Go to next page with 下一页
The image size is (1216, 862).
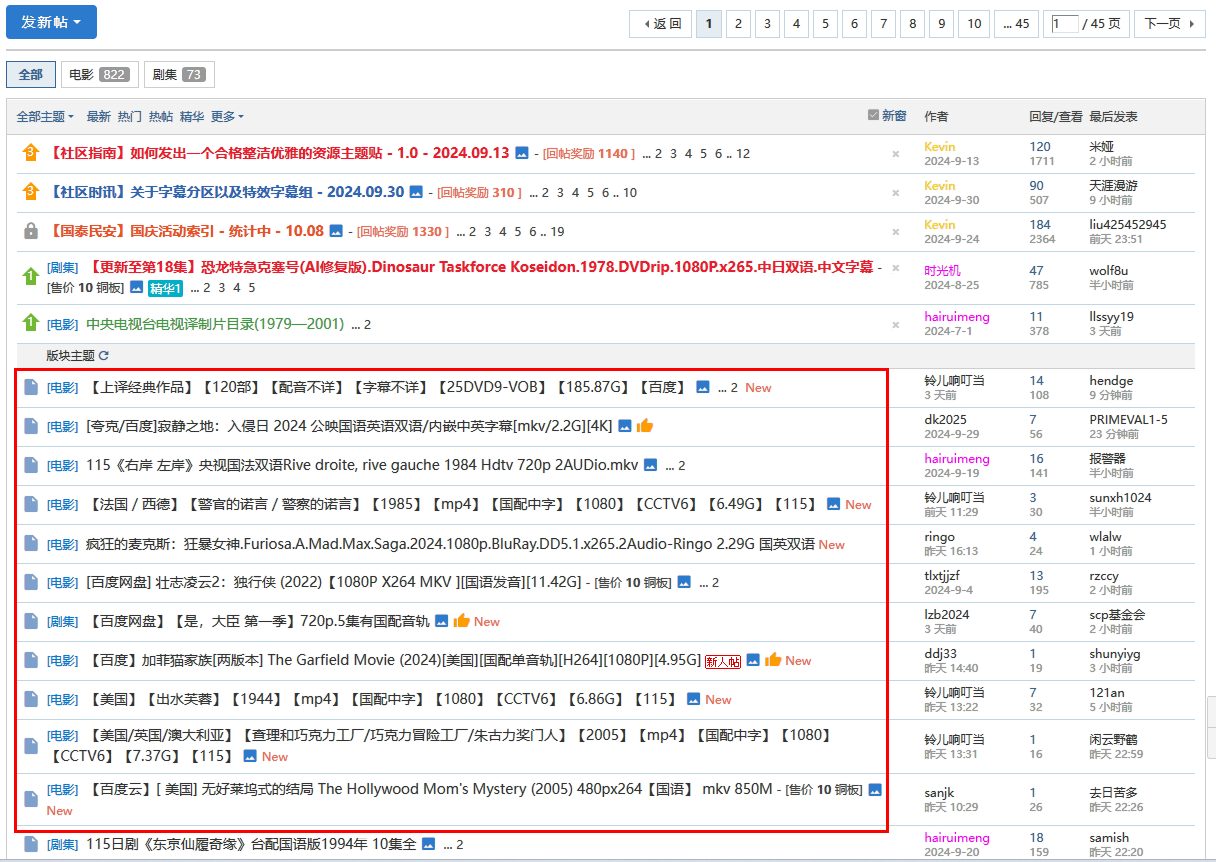tap(1169, 24)
